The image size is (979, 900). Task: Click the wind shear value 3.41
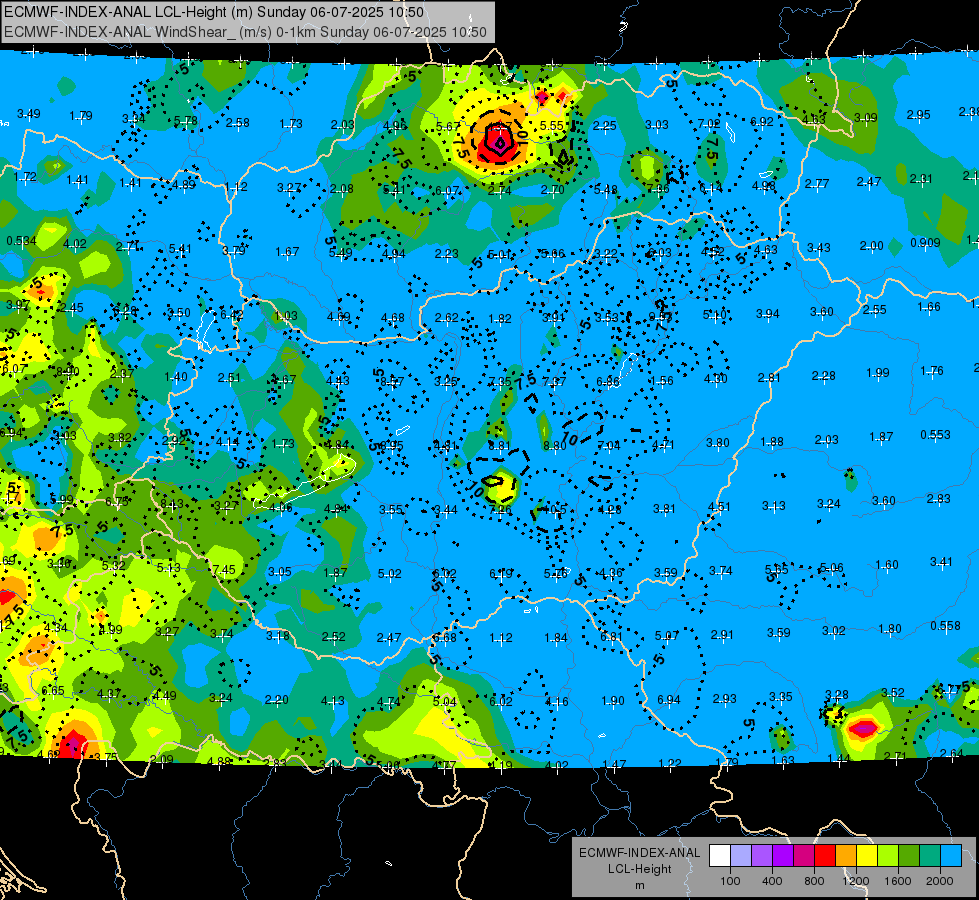(942, 562)
